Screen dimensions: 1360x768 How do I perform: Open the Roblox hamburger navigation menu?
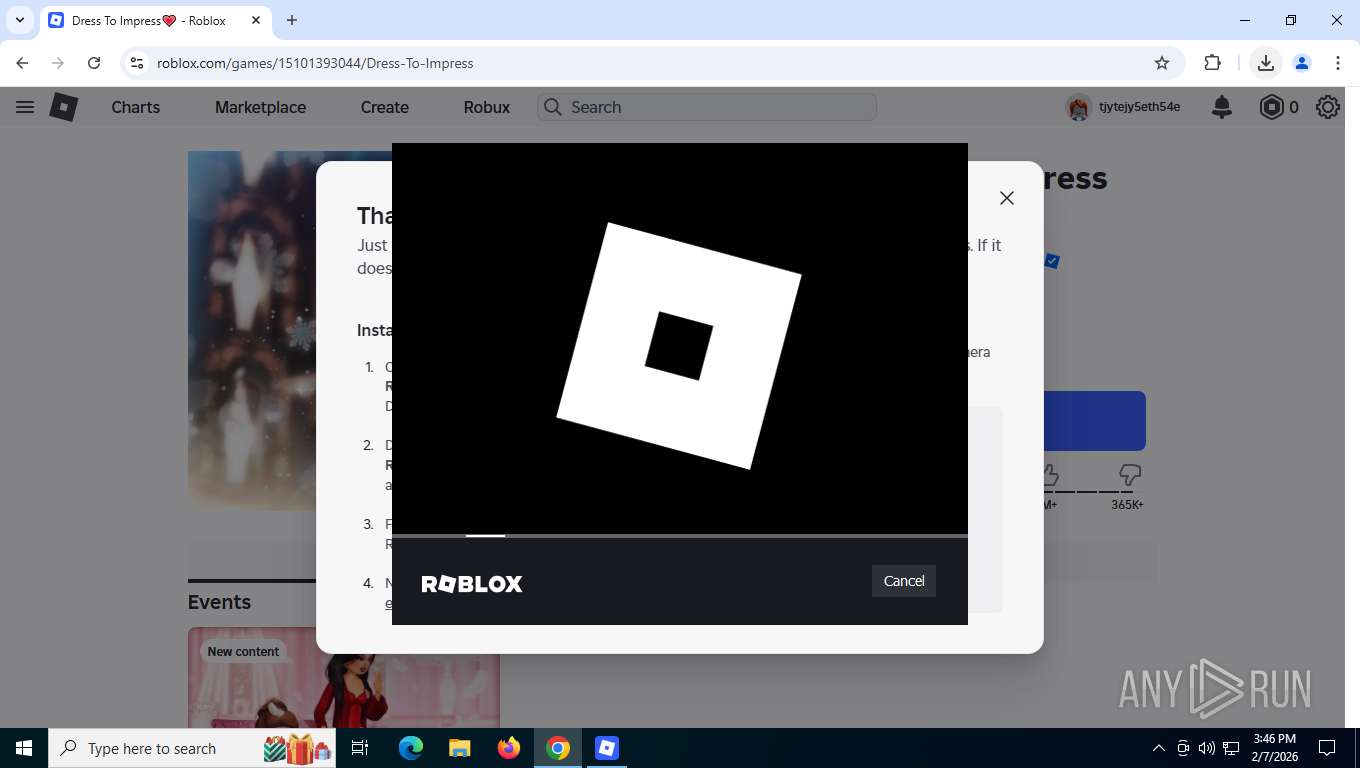pyautogui.click(x=25, y=107)
